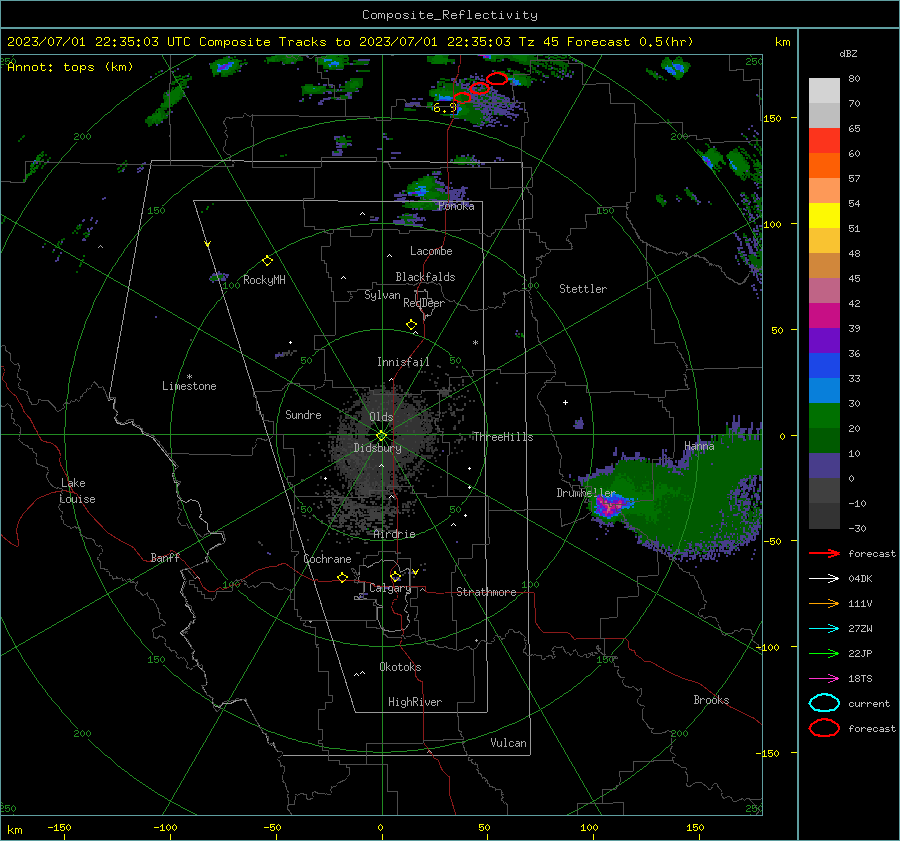
Task: Select the Airdrie label
Action: click(394, 534)
